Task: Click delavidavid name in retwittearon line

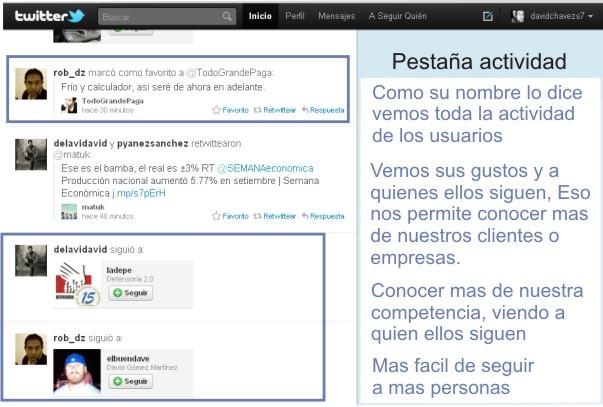Action: click(x=80, y=143)
